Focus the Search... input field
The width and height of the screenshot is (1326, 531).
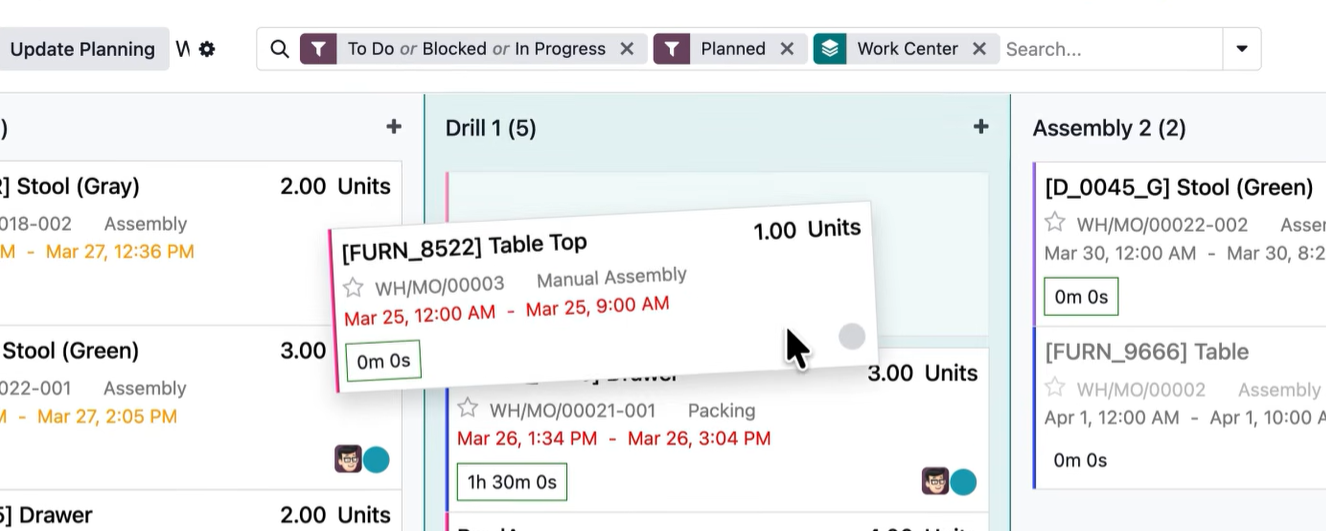(x=1110, y=49)
